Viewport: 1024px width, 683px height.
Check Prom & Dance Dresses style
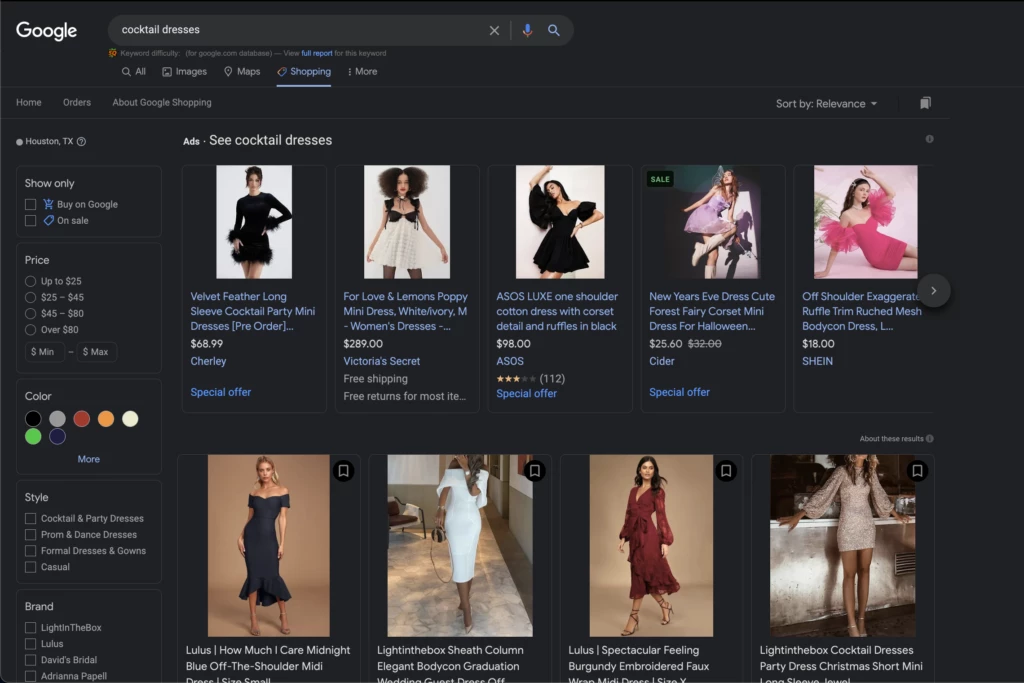(x=30, y=535)
